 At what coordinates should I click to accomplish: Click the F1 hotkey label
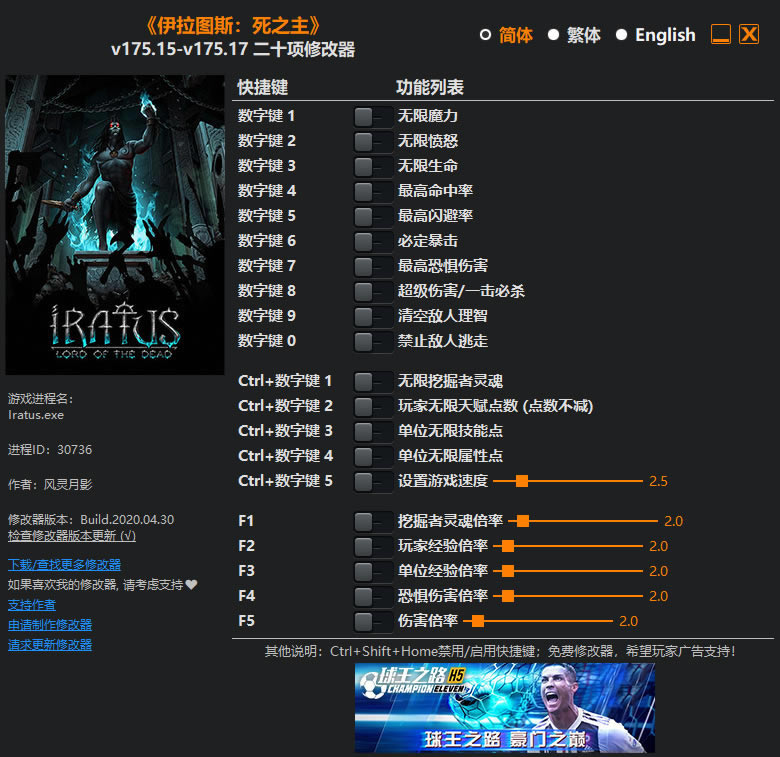tap(246, 521)
